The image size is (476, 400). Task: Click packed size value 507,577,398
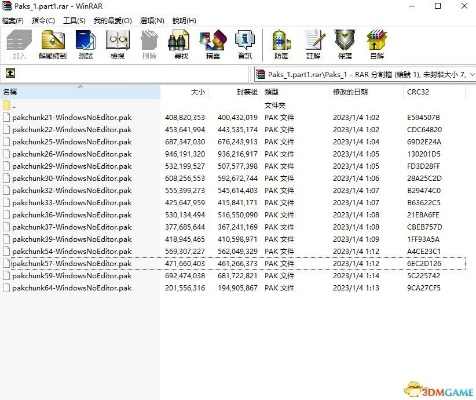(x=237, y=166)
